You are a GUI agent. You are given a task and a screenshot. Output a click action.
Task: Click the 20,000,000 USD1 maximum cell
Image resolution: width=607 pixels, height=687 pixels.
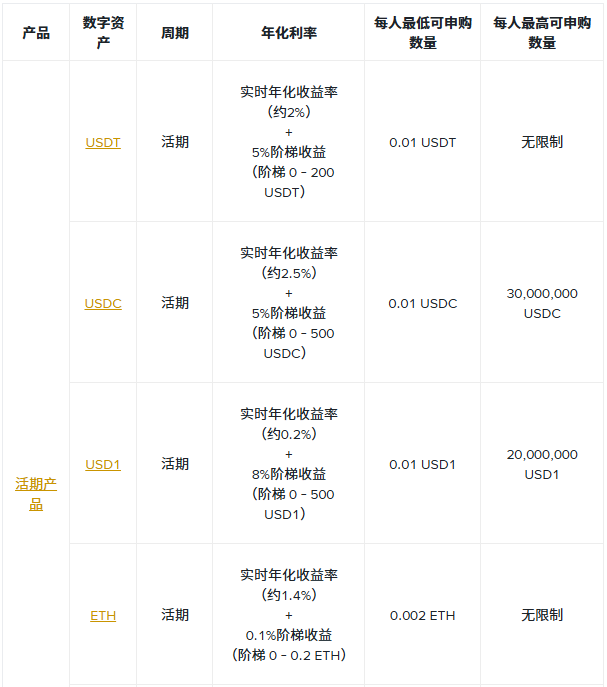542,464
